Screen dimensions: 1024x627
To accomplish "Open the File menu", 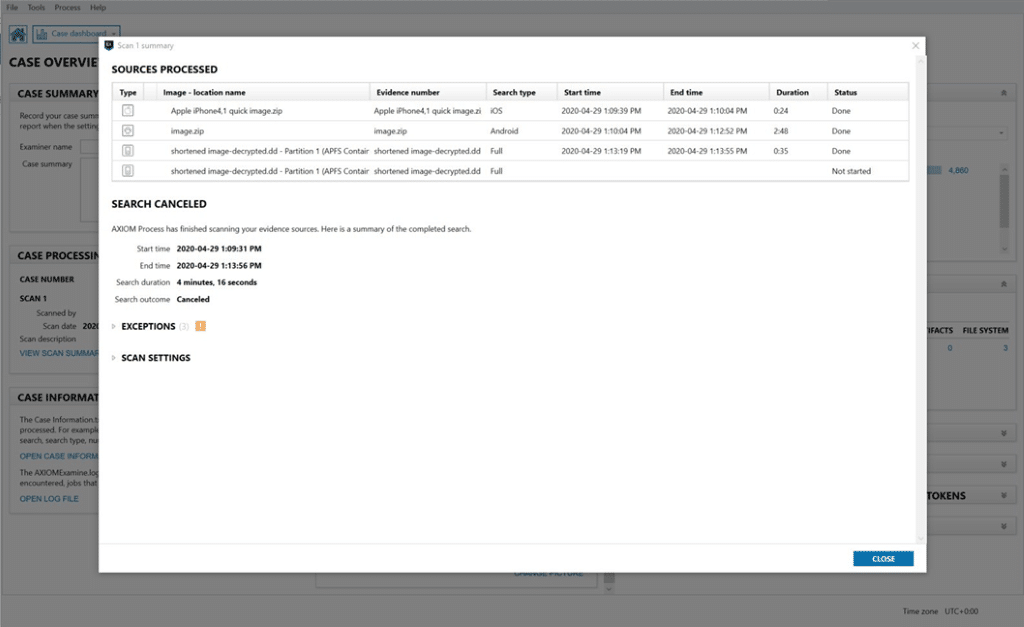I will pos(12,7).
